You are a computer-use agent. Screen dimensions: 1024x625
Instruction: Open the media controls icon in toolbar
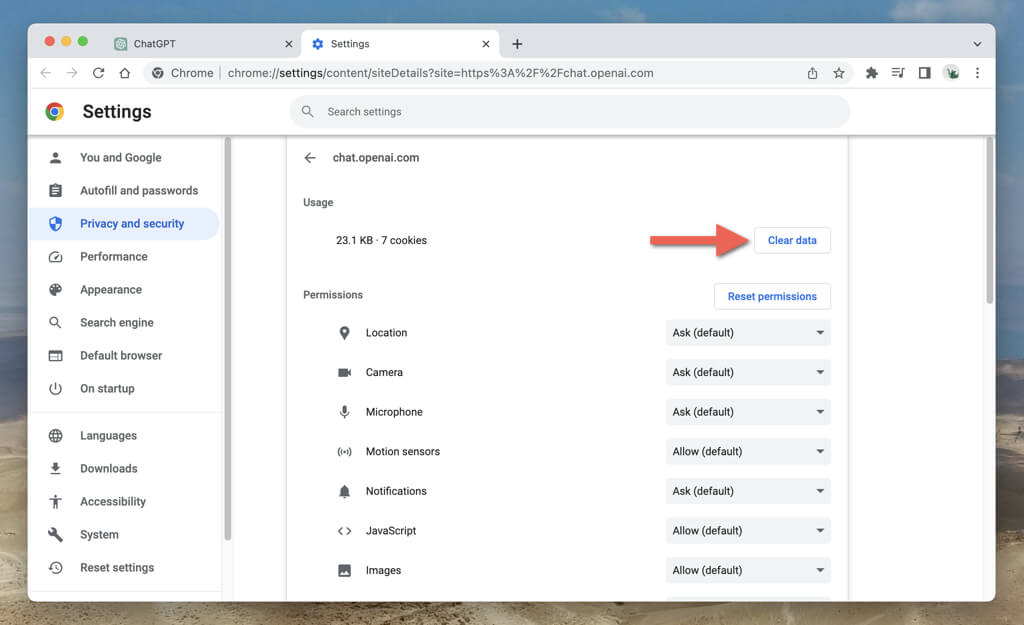tap(898, 73)
